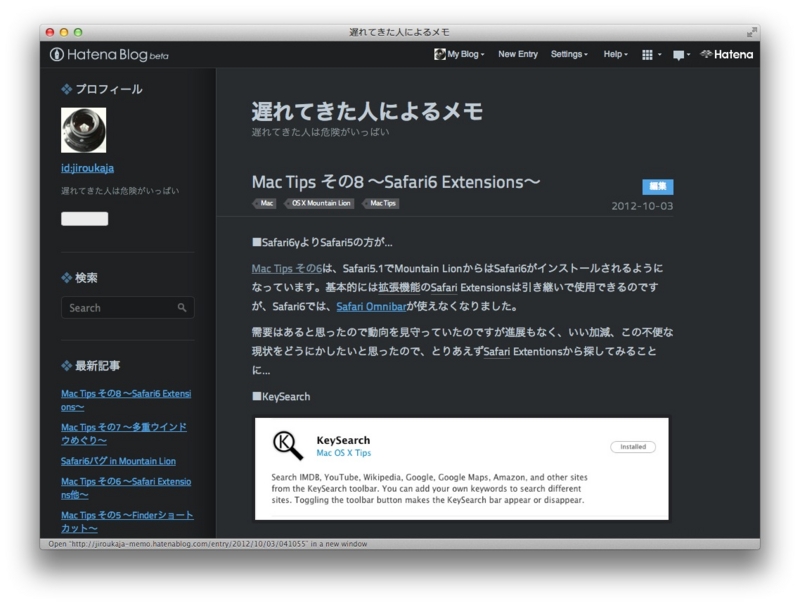Image resolution: width=800 pixels, height=605 pixels.
Task: Select the Mac Tips tag
Action: pyautogui.click(x=382, y=203)
